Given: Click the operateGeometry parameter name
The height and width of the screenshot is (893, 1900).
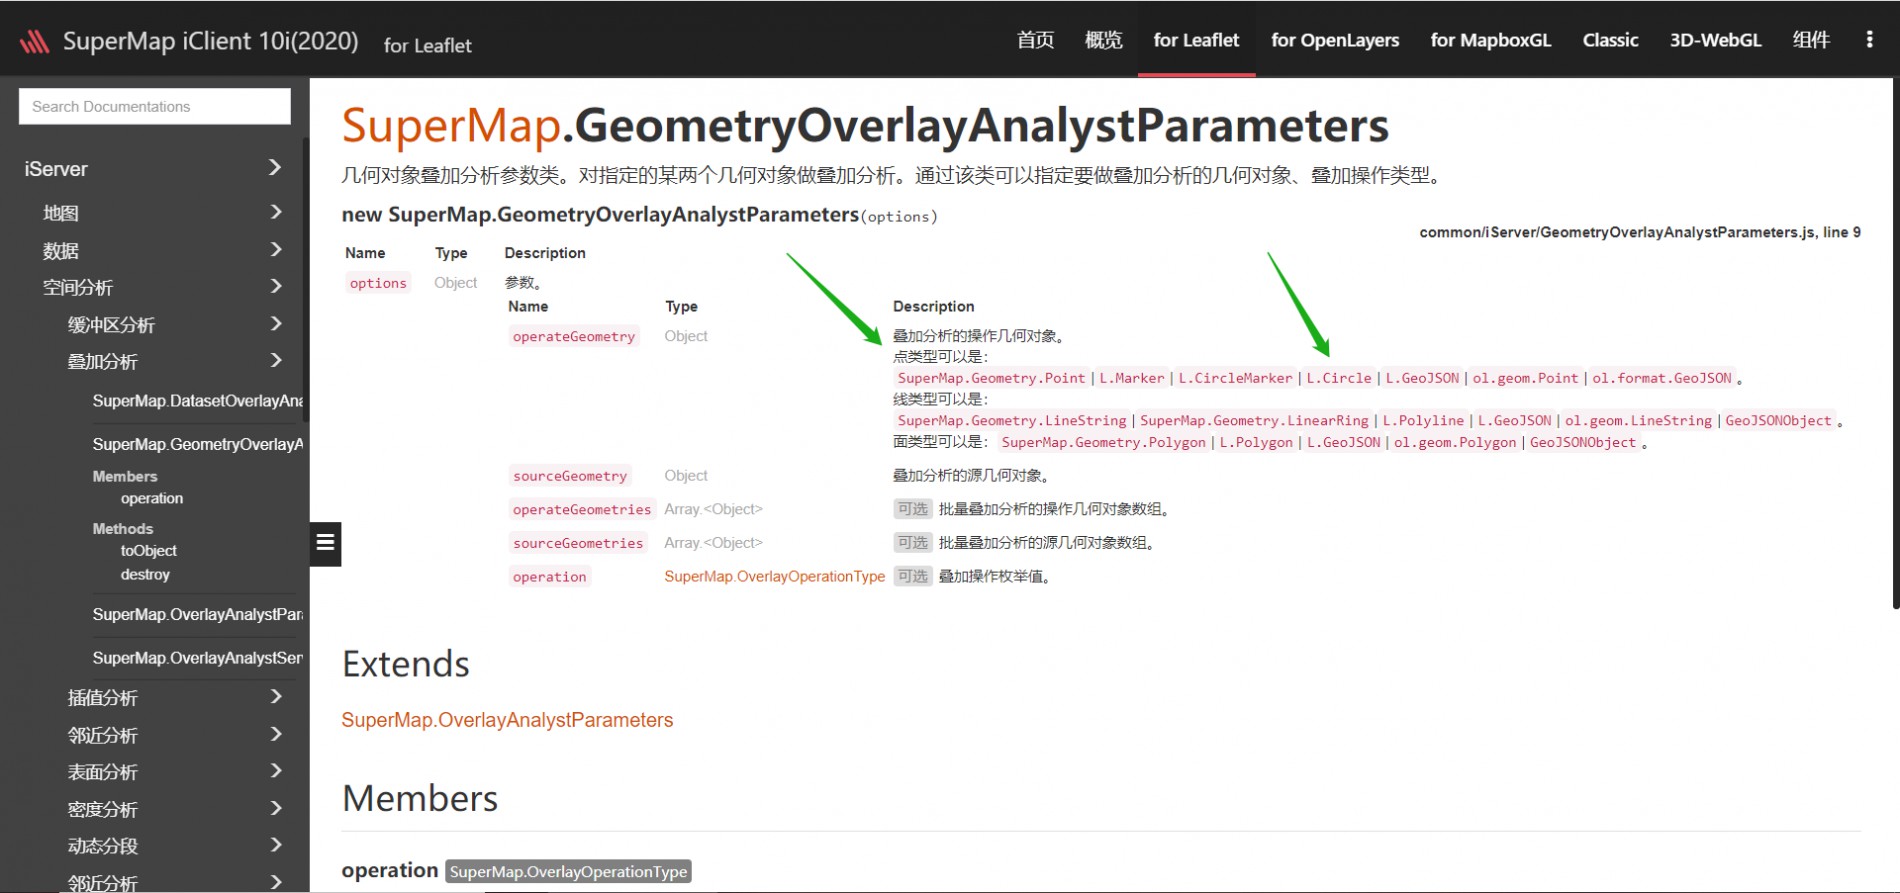Looking at the screenshot, I should pos(574,336).
